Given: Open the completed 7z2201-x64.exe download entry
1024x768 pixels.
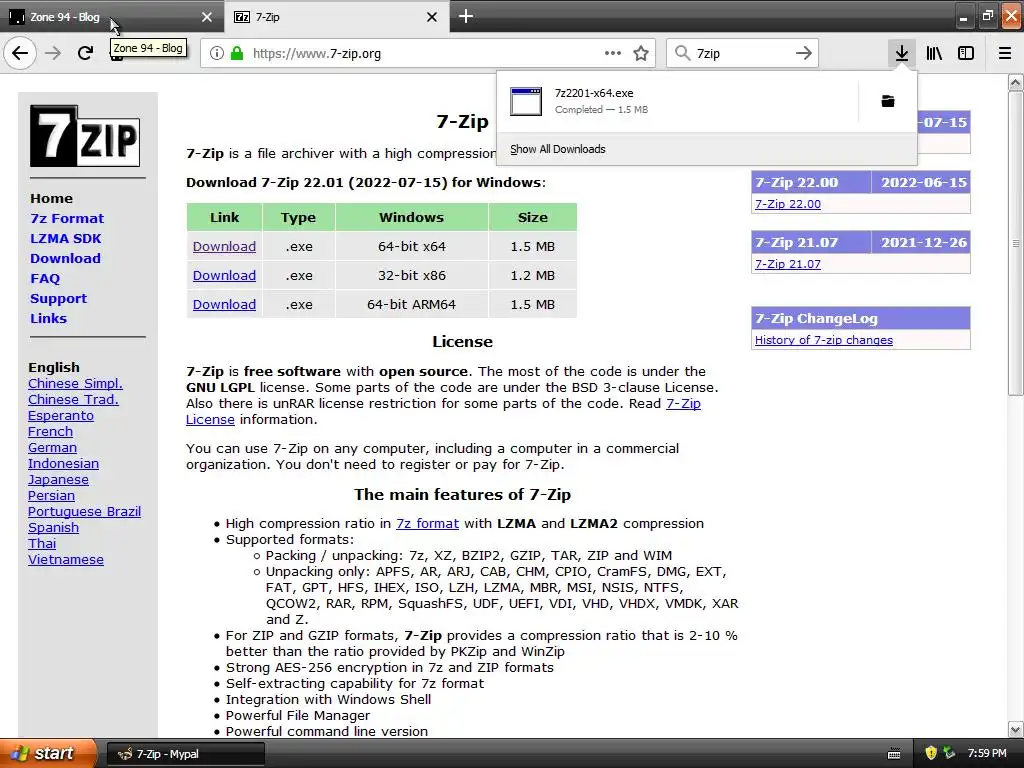Looking at the screenshot, I should (677, 101).
